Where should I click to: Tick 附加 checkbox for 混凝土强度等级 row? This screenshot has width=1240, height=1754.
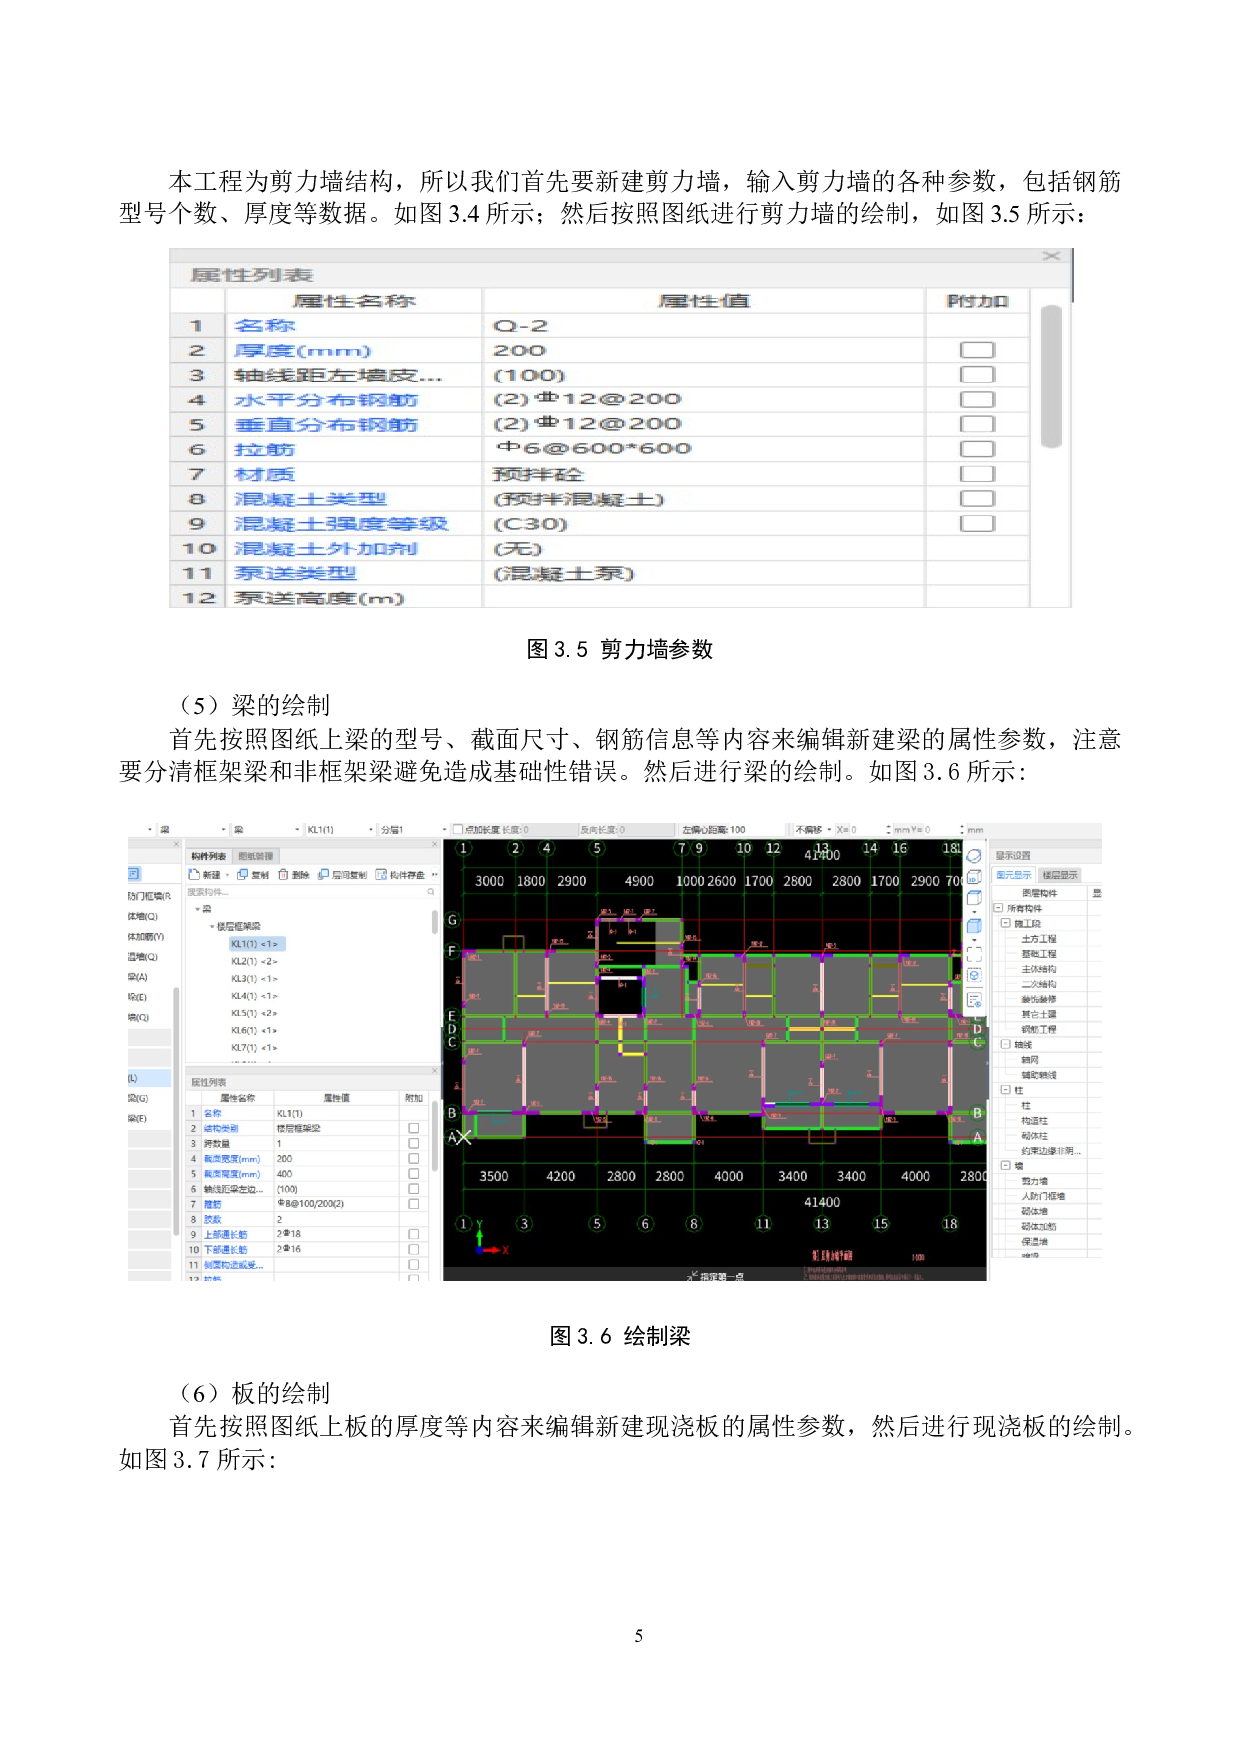pyautogui.click(x=977, y=524)
